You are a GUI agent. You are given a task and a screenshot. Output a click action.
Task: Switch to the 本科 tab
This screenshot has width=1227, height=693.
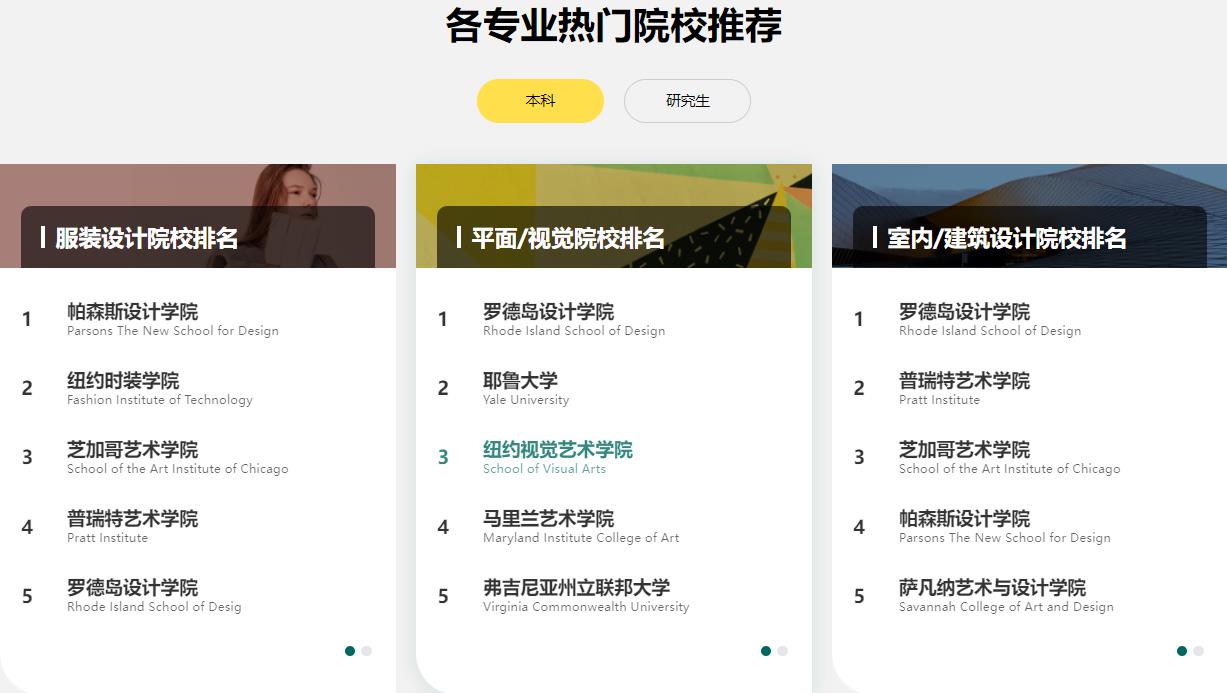[x=540, y=100]
